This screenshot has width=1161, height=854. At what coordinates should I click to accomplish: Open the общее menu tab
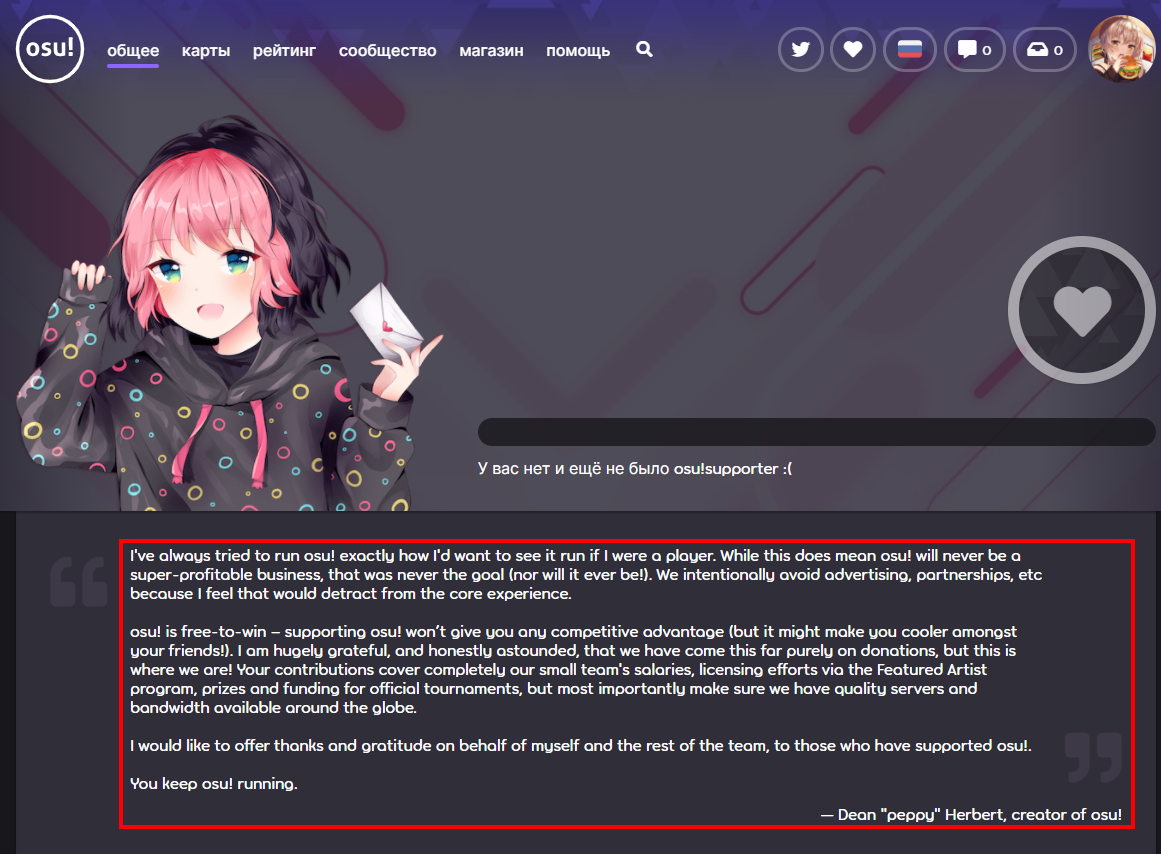pos(133,50)
